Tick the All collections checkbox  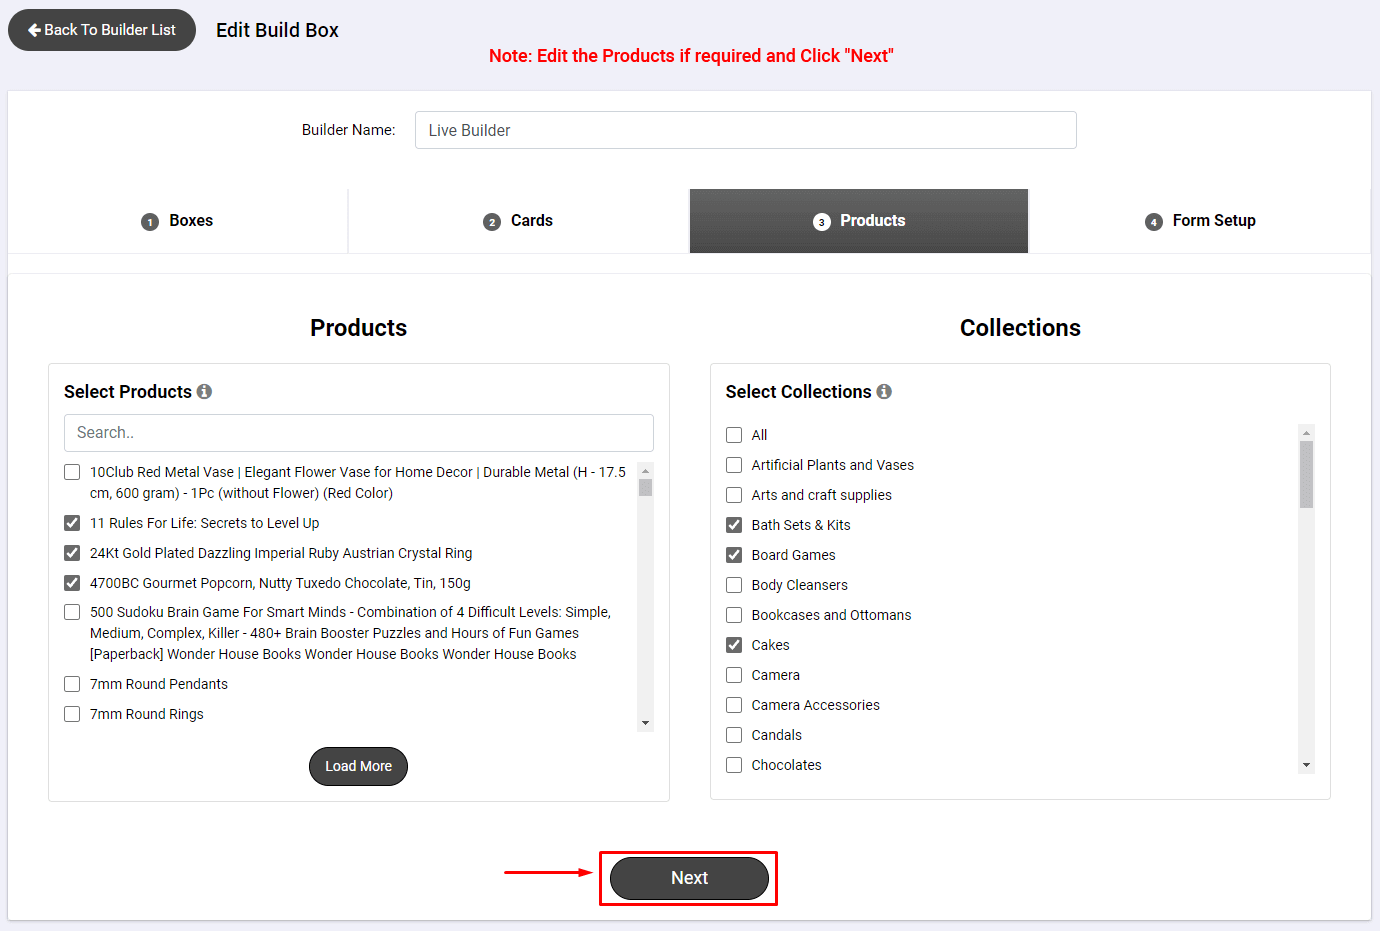click(734, 435)
